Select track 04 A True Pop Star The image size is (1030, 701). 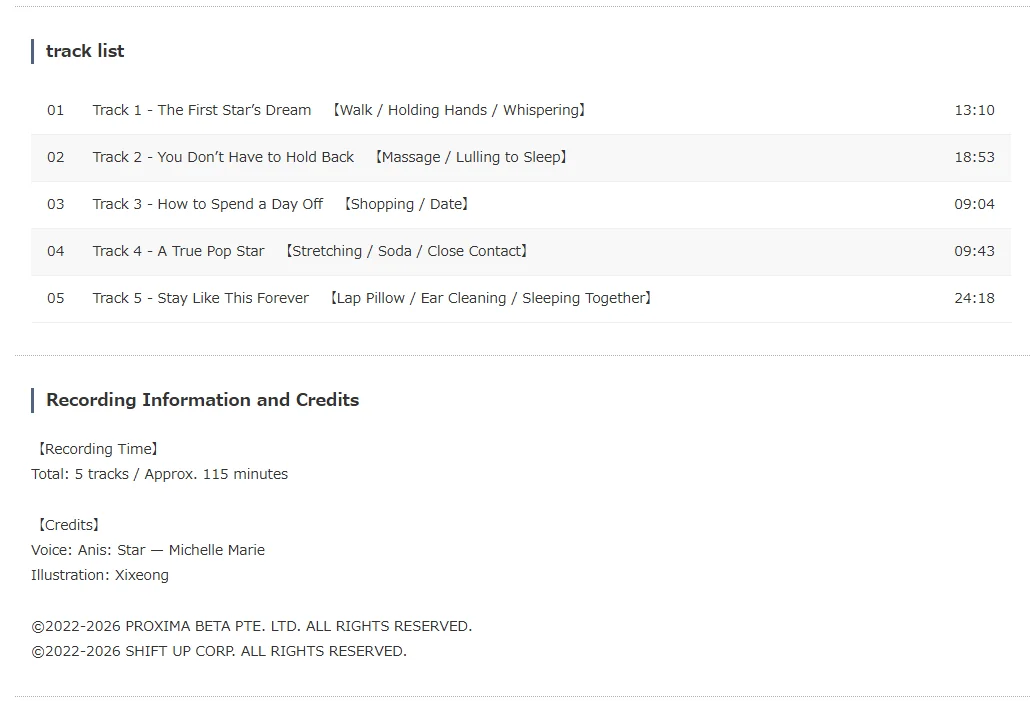click(x=521, y=252)
